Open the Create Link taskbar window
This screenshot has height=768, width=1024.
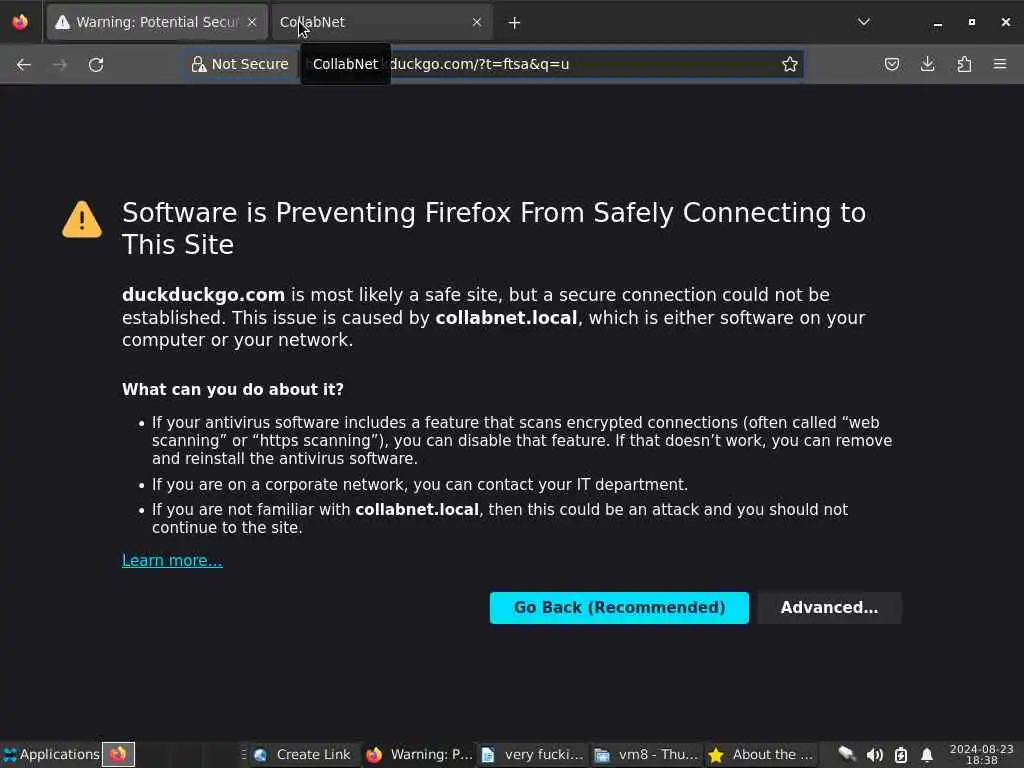click(302, 754)
